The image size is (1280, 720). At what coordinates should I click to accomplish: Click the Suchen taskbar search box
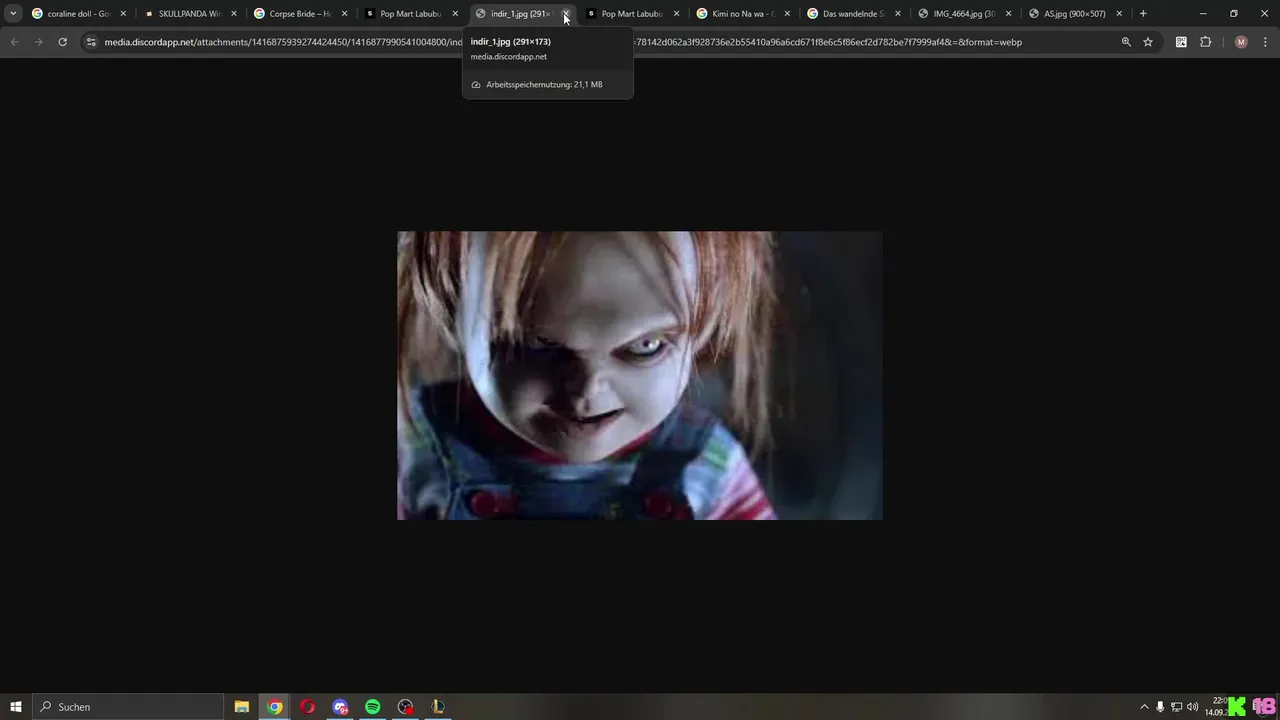coord(128,707)
